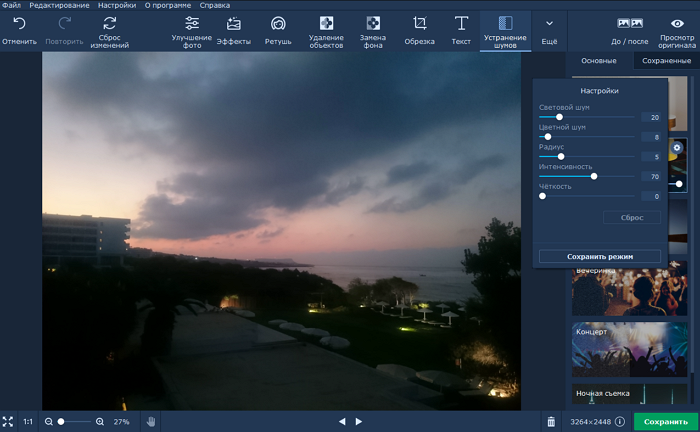Open the gear settings on the preset thumbnail
The image size is (700, 432).
677,148
